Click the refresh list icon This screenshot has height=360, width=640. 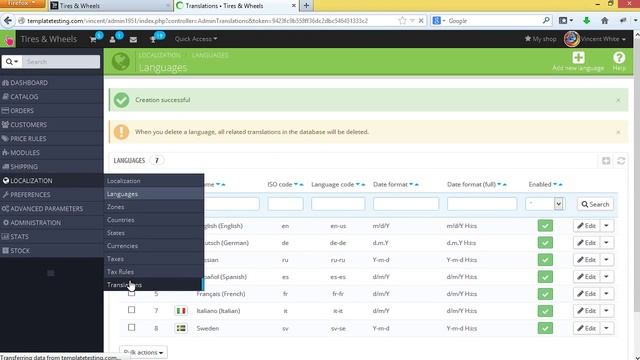621,160
